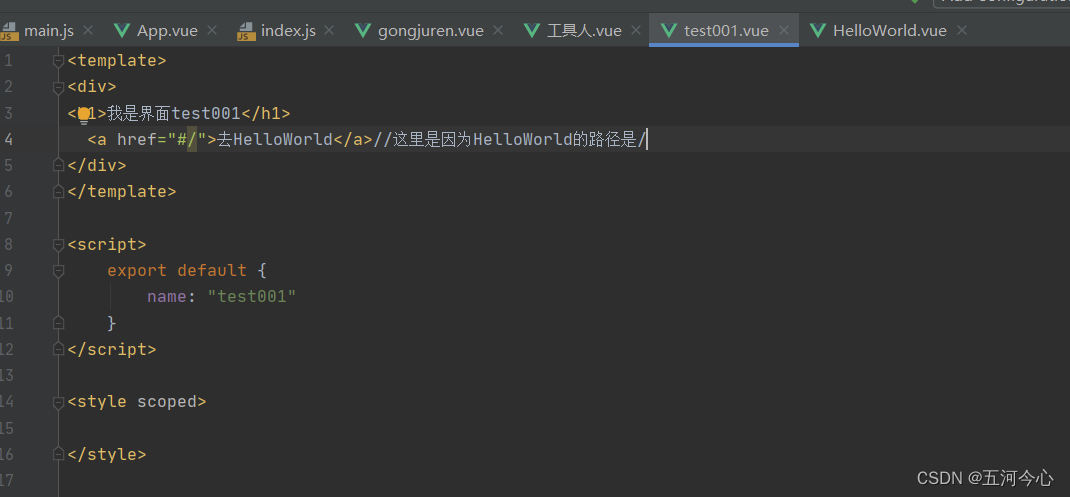Collapse the <style scoped> fold marker

pos(59,402)
